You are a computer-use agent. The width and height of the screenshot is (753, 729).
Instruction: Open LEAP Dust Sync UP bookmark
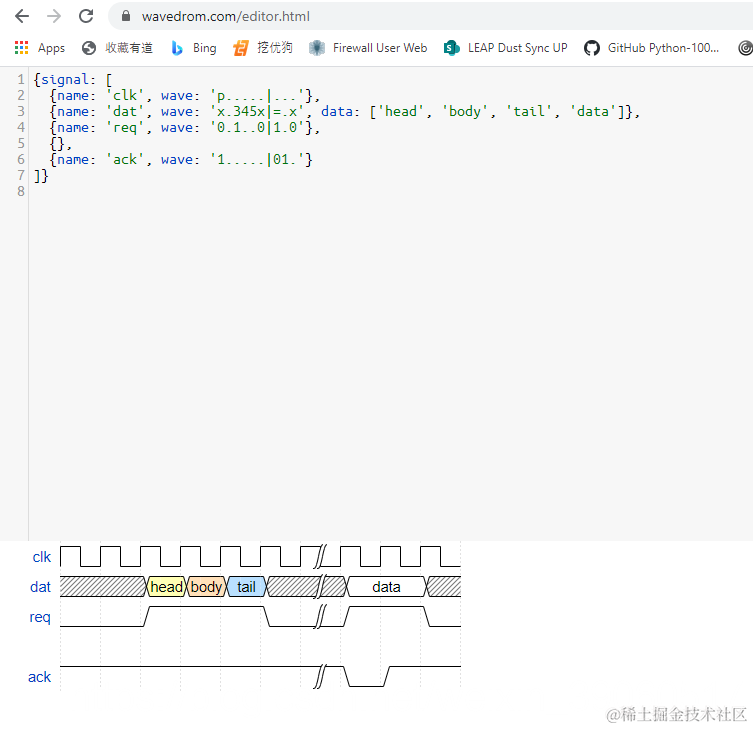518,48
